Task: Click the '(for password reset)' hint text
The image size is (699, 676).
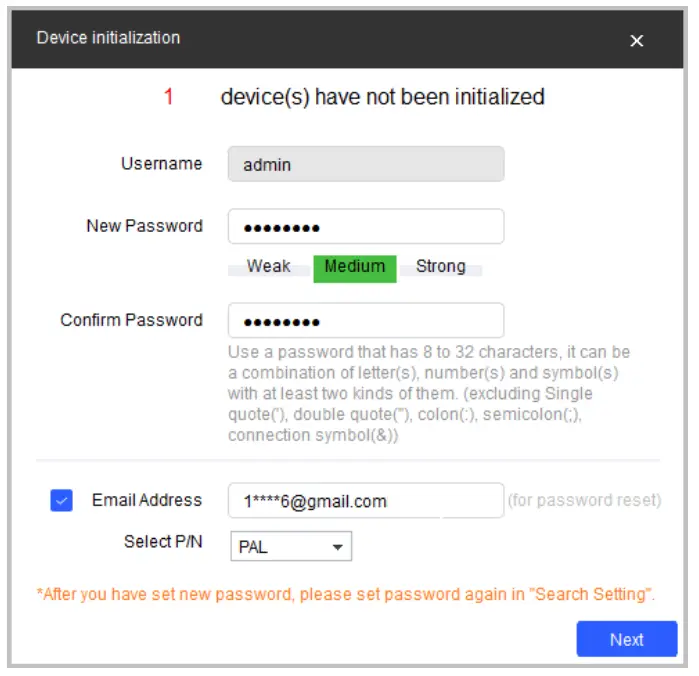Action: tap(584, 500)
